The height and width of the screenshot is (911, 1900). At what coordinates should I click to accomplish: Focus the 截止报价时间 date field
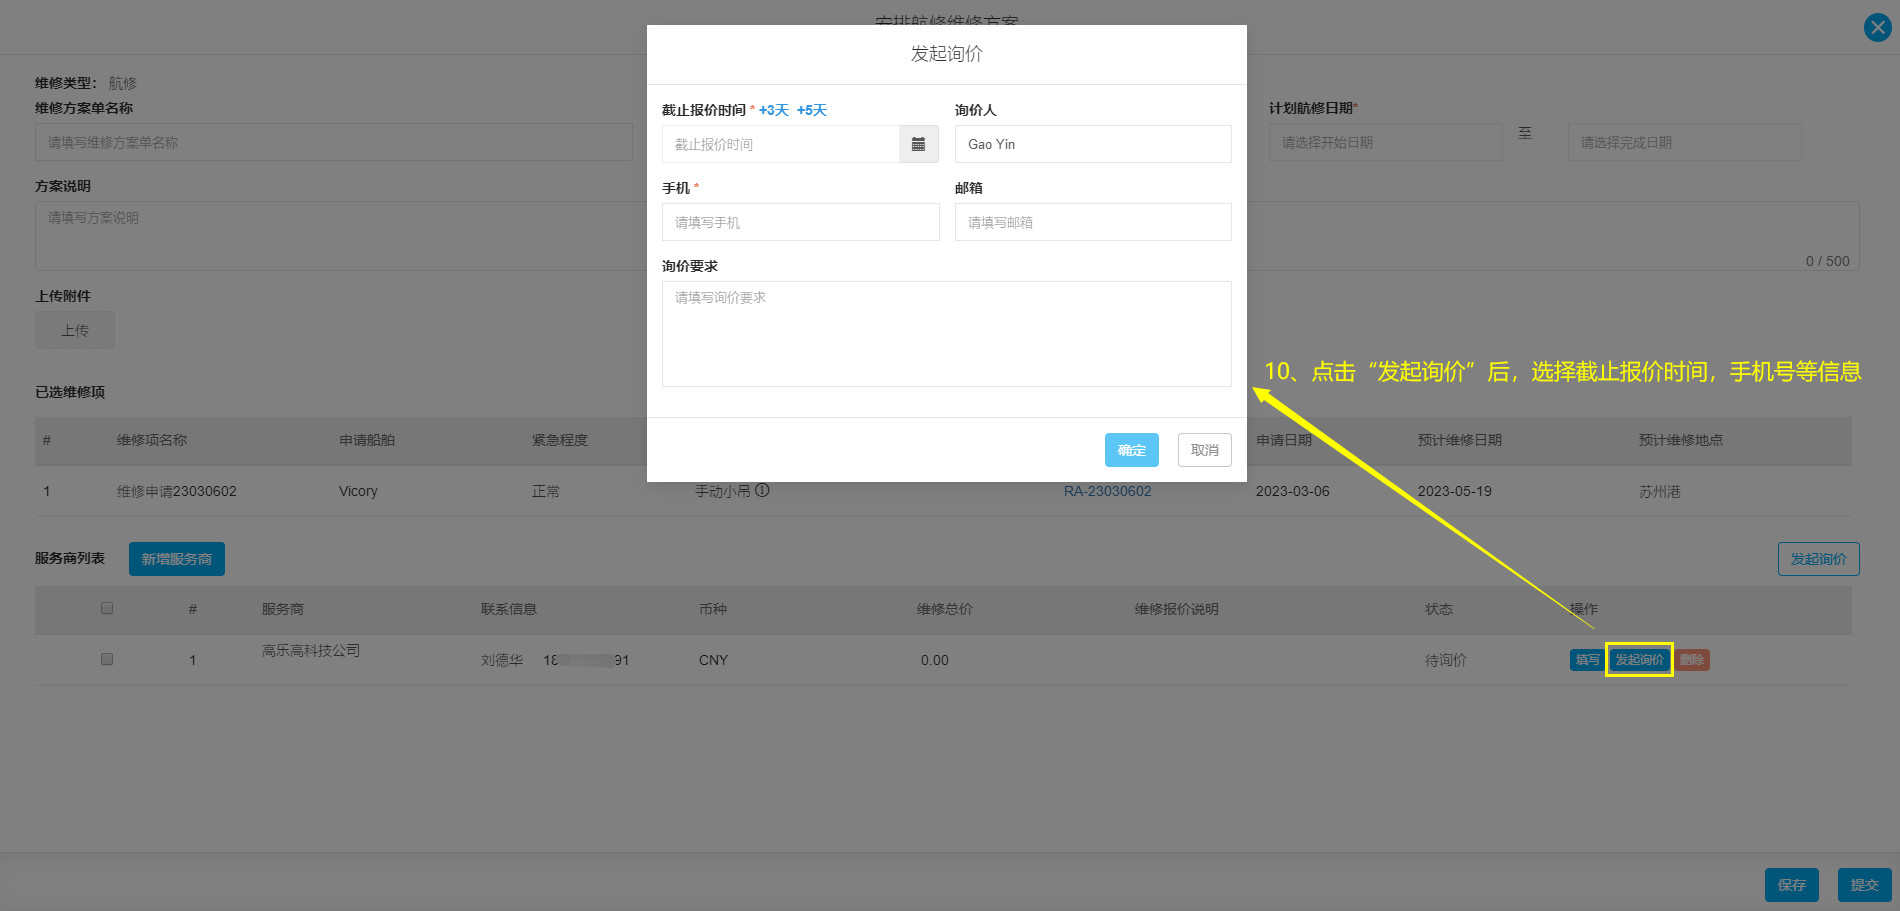click(x=781, y=144)
